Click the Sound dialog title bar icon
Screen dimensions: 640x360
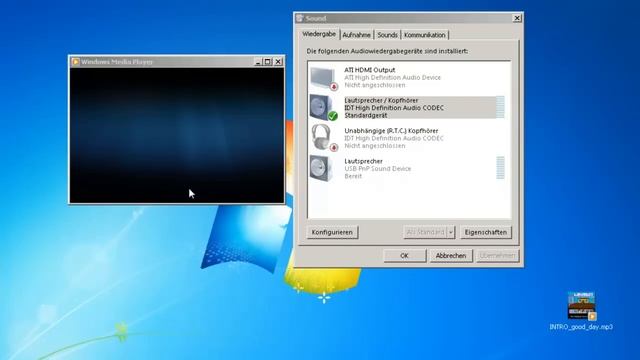[x=300, y=18]
